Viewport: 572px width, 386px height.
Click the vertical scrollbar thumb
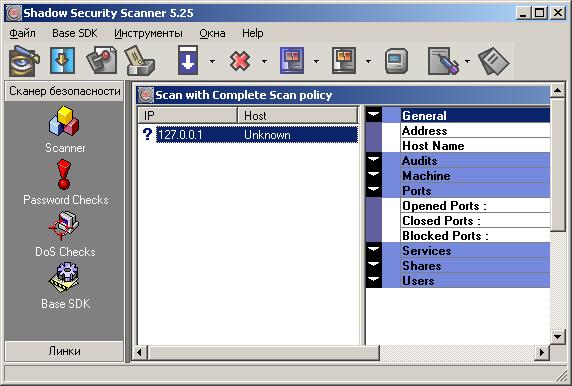pos(557,164)
